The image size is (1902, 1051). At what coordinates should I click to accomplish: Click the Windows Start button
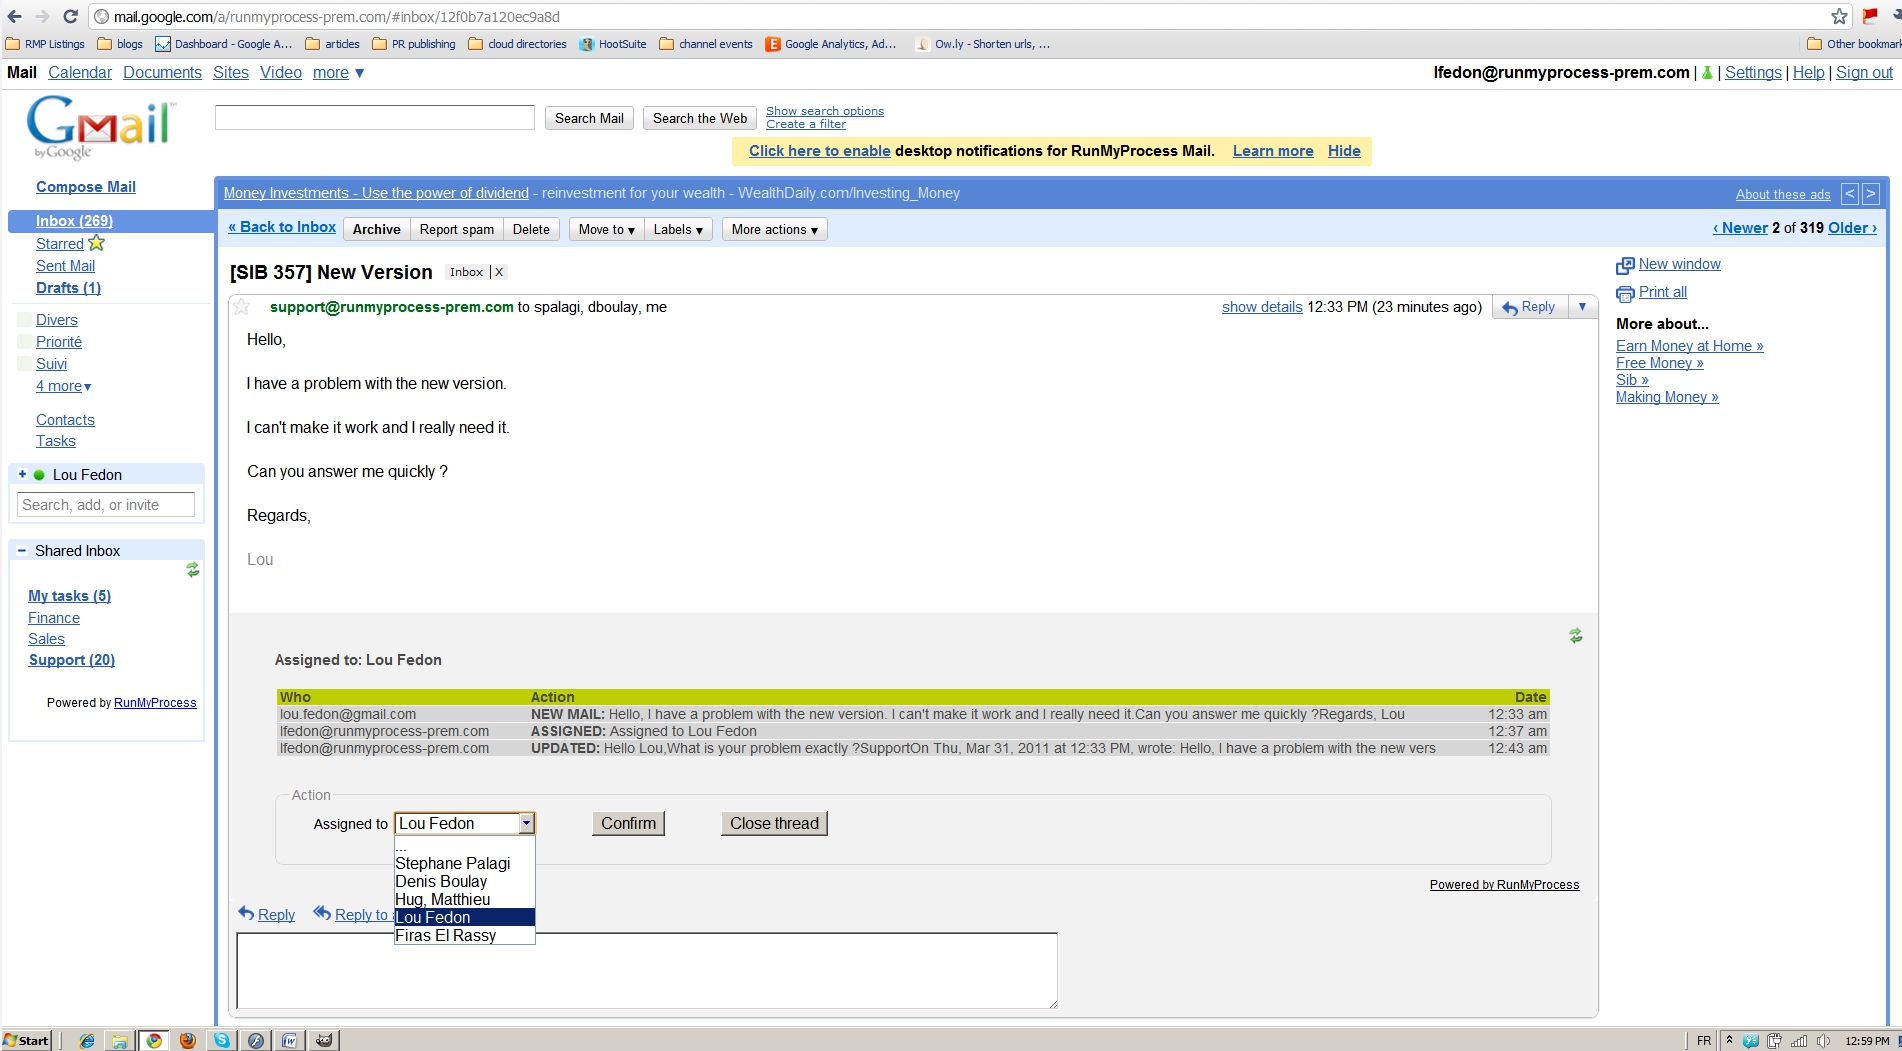27,1040
